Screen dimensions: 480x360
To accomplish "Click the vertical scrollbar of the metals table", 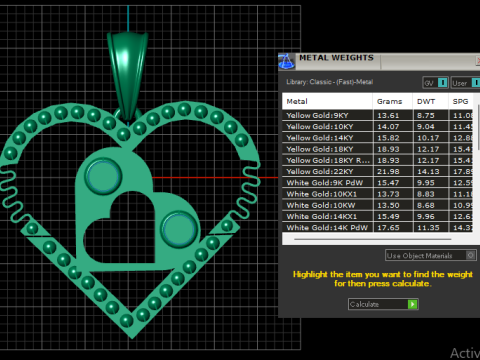I will [x=479, y=127].
